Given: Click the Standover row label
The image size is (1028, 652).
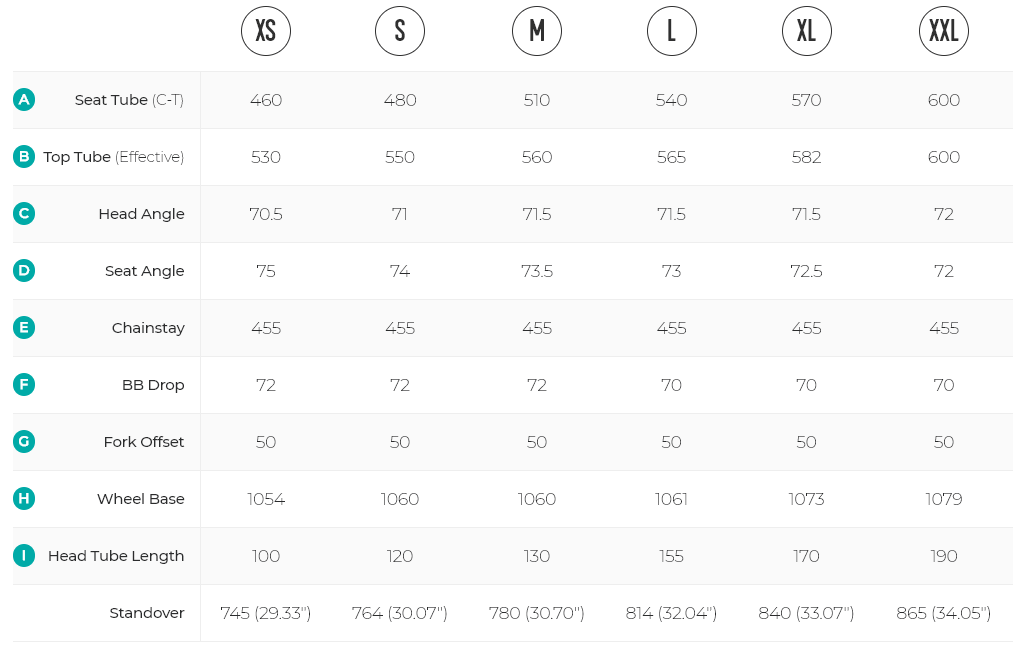Looking at the screenshot, I should click(147, 613).
